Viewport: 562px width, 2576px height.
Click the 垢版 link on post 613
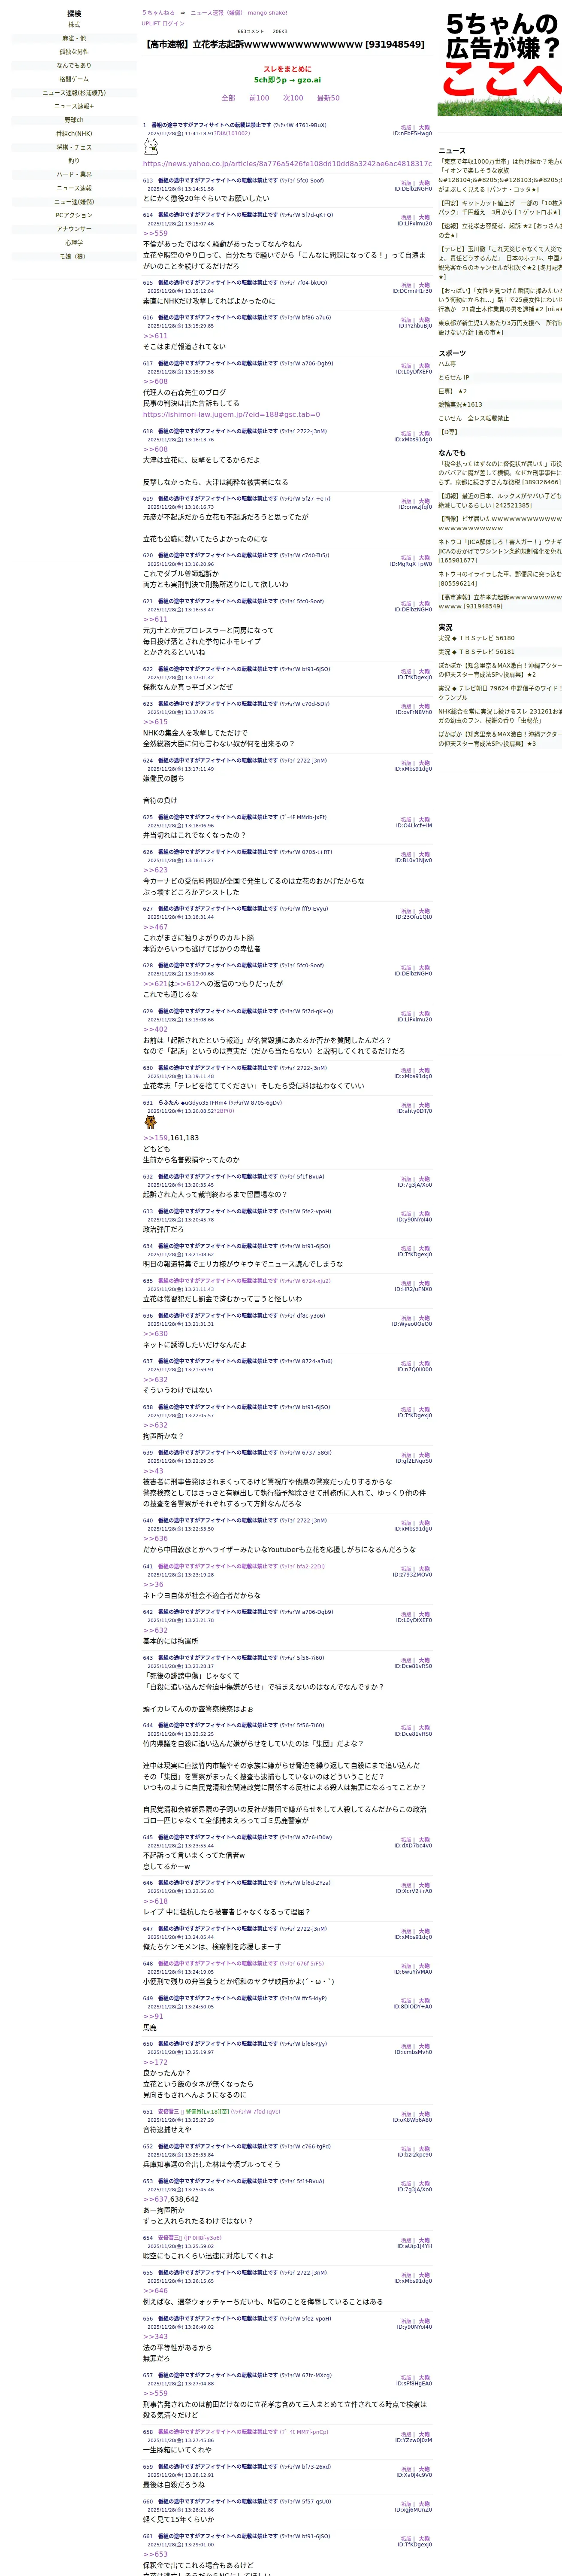pyautogui.click(x=406, y=183)
